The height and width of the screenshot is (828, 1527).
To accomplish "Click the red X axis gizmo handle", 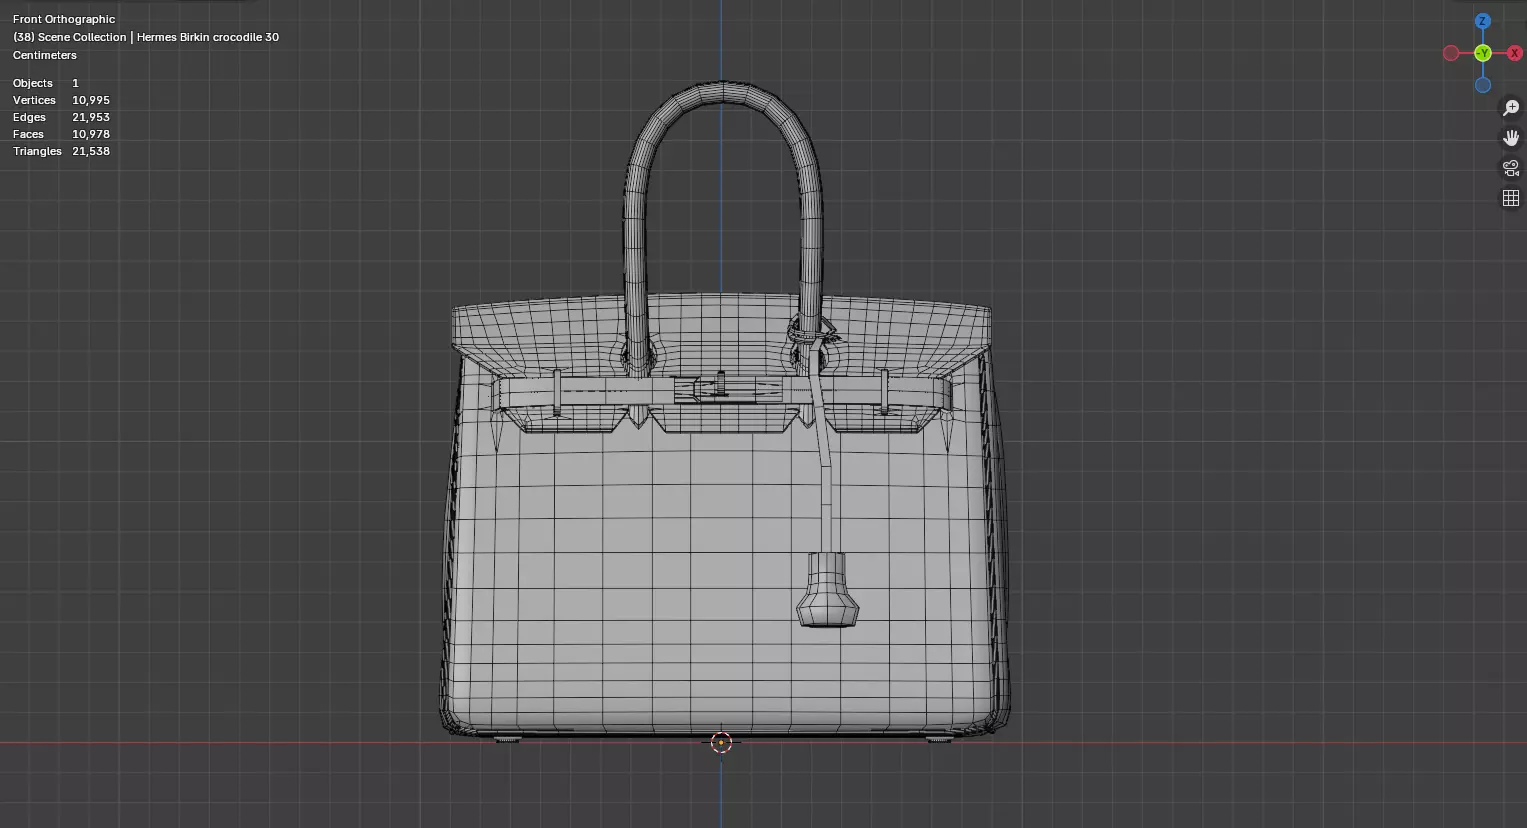I will tap(1514, 53).
